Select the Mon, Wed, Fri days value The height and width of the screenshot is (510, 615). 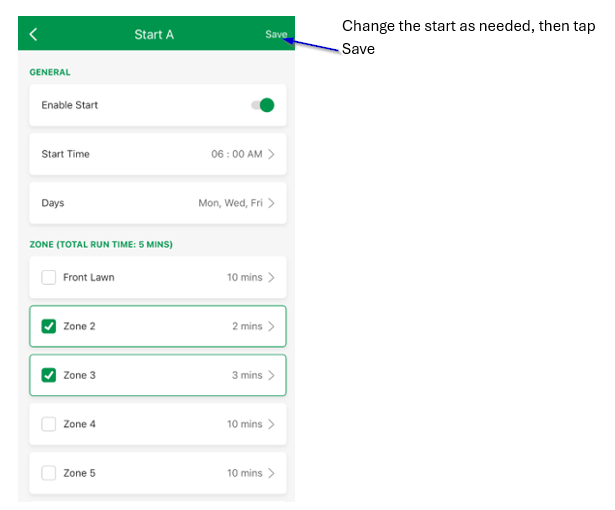point(230,203)
